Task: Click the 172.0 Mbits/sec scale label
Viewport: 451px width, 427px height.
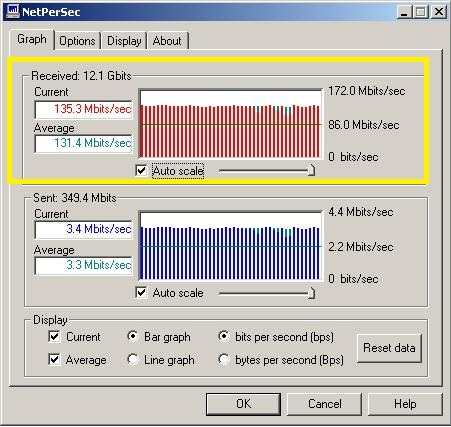Action: 367,91
